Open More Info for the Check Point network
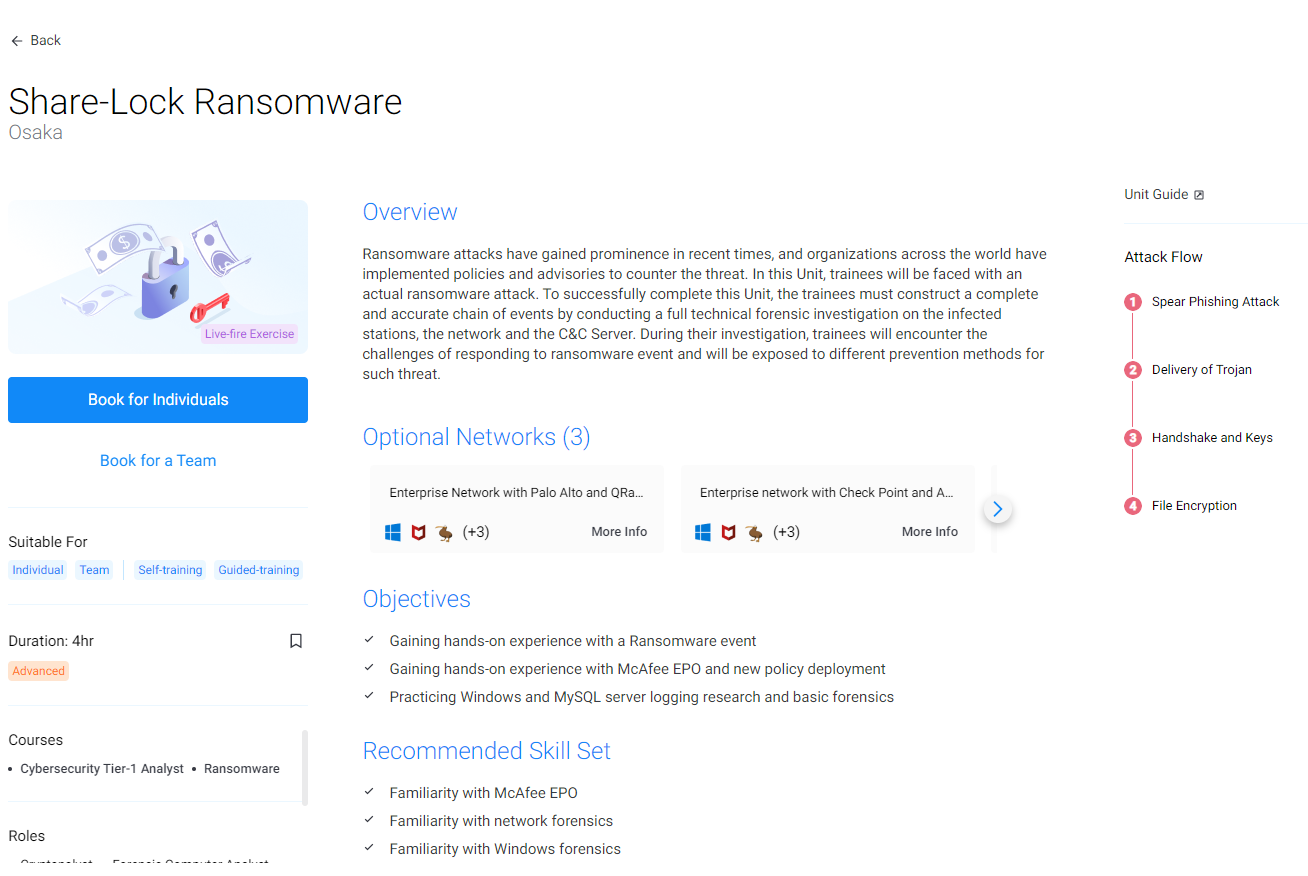Image resolution: width=1308 pixels, height=876 pixels. tap(930, 532)
